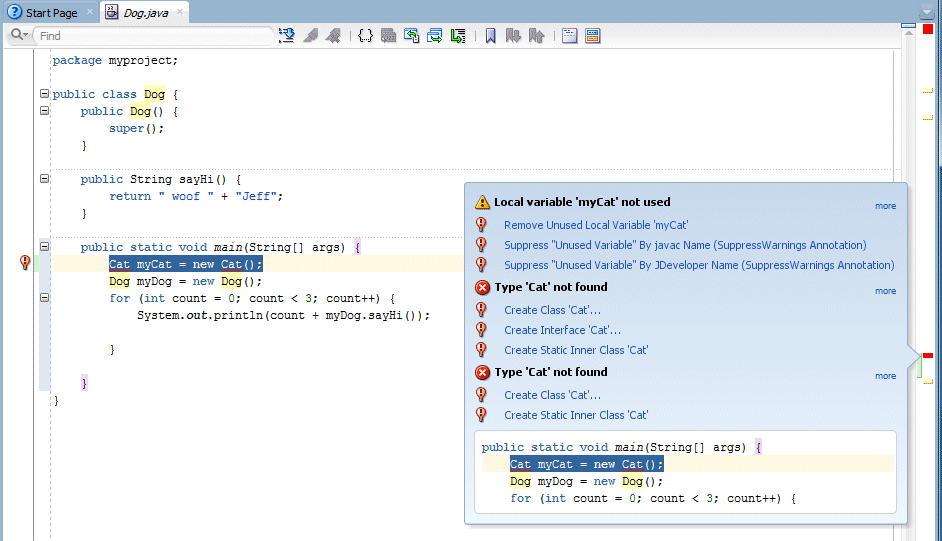Collapse the main method block
Screen dimensions: 942x541
[x=44, y=246]
